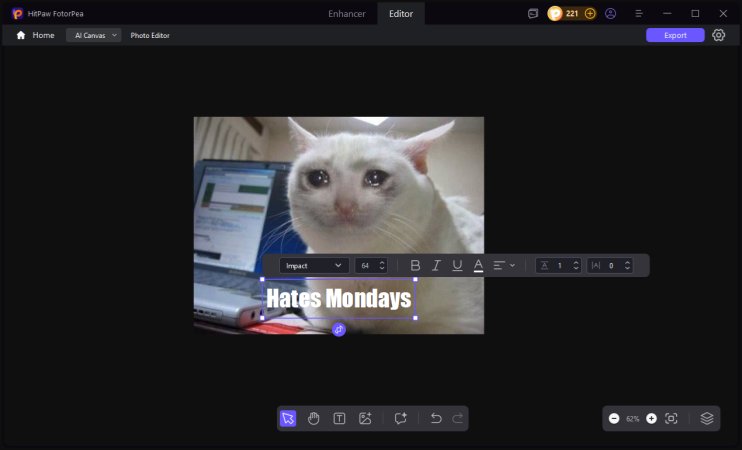This screenshot has width=742, height=450.
Task: Choose the text tool in bottom toolbar
Action: tap(339, 418)
